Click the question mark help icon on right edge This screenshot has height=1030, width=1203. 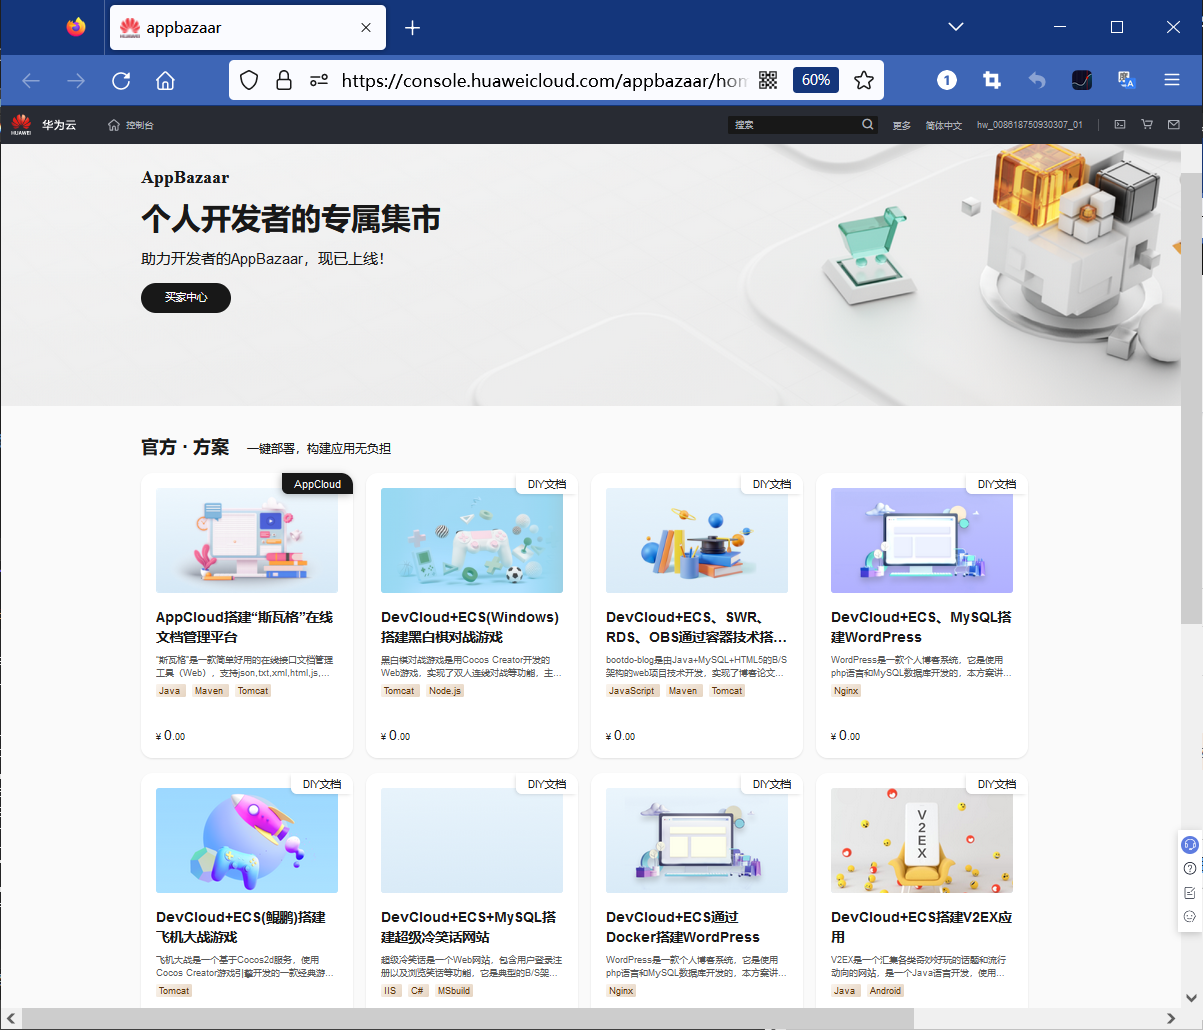(1189, 868)
